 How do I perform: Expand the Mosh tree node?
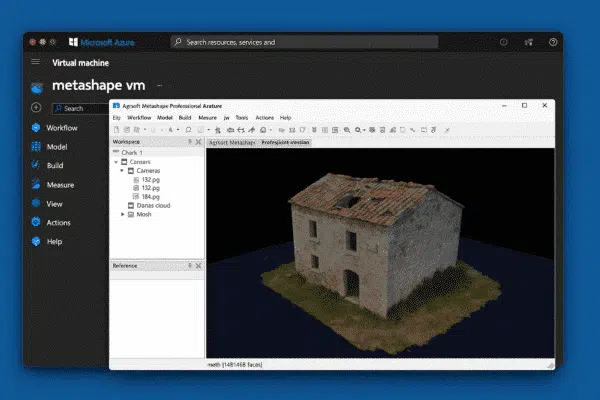click(x=123, y=214)
